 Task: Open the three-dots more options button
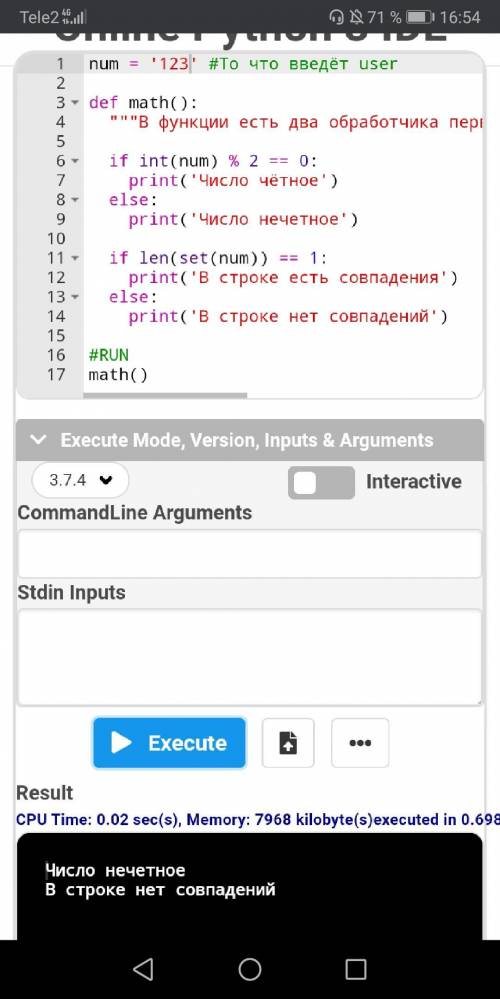(360, 743)
